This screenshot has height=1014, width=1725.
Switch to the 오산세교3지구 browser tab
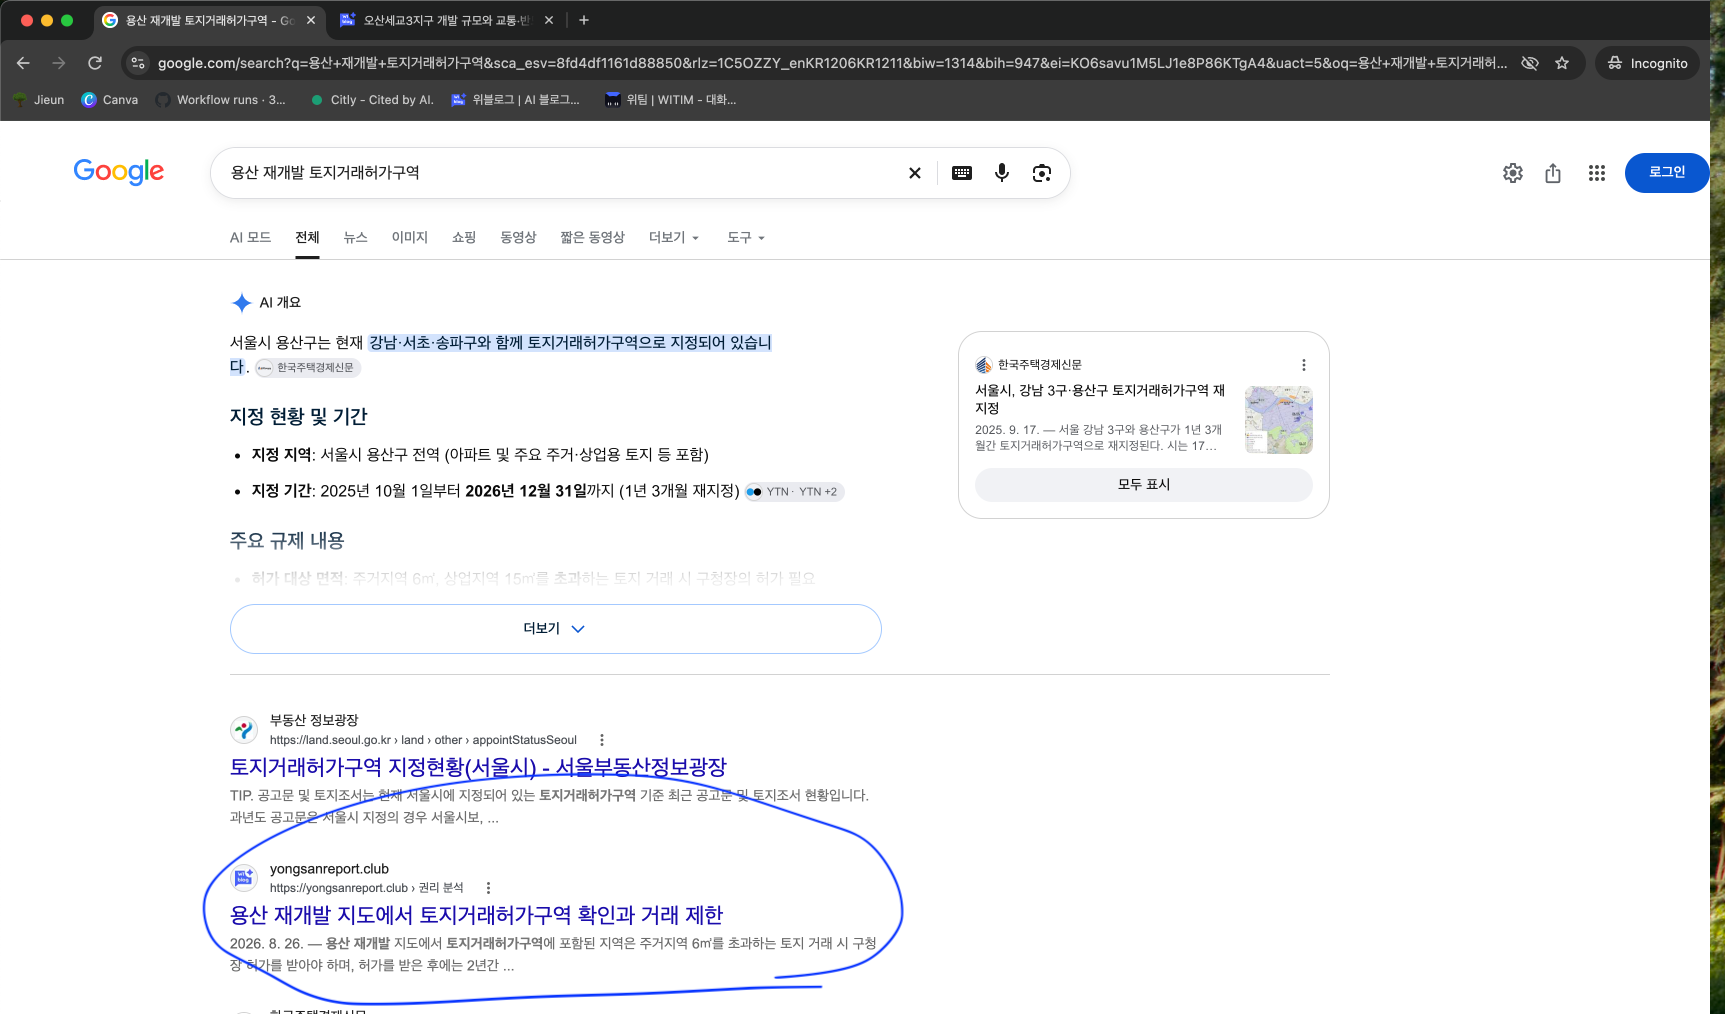point(445,20)
